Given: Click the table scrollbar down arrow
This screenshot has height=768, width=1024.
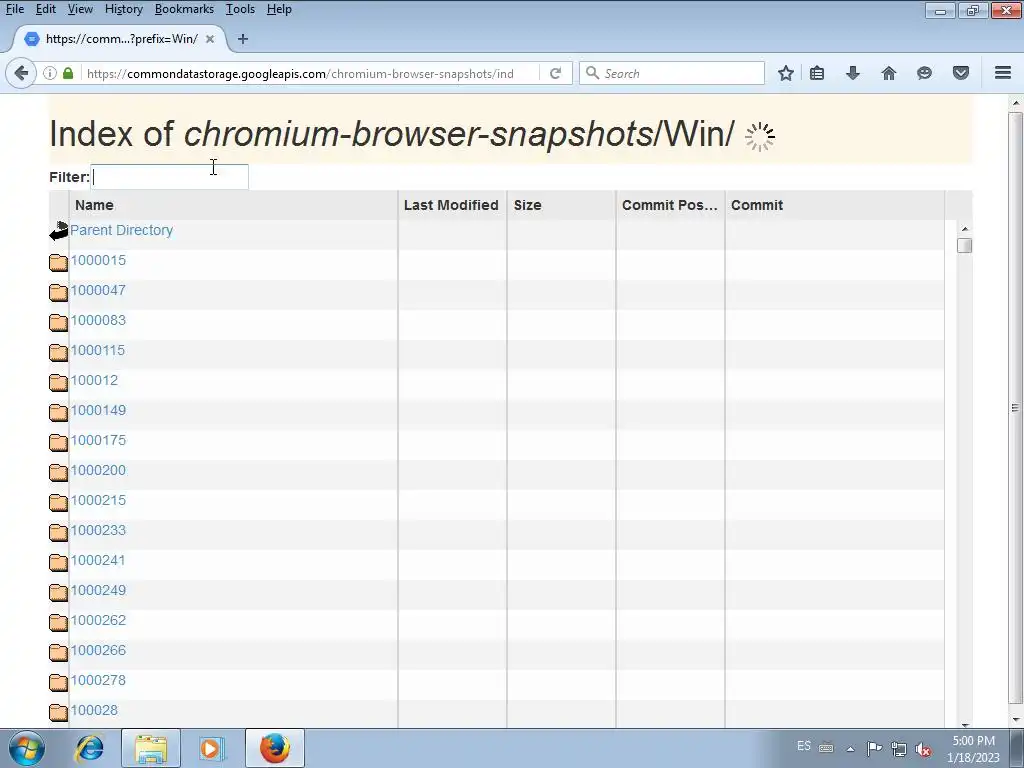Looking at the screenshot, I should pos(965,724).
